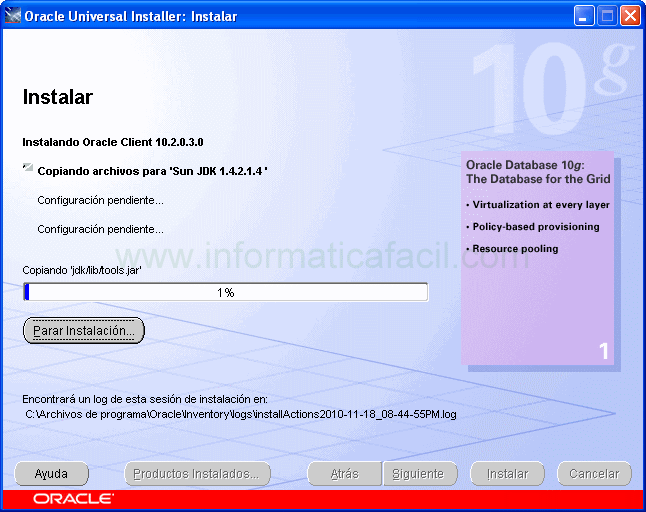Open Ayuda help button

pos(51,474)
